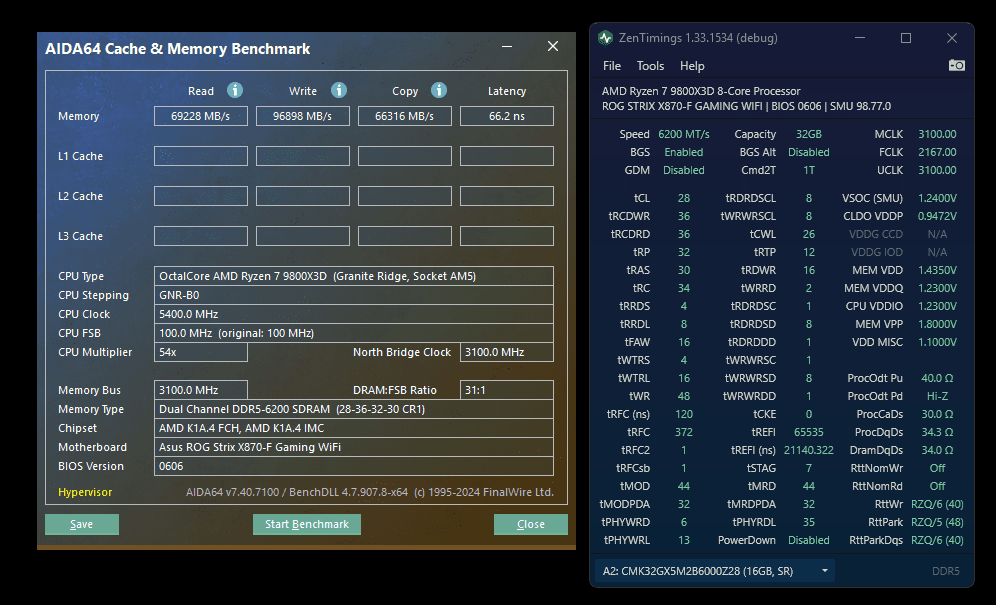
Task: Click the CPU Clock value 5400.0 MHz
Action: (354, 315)
